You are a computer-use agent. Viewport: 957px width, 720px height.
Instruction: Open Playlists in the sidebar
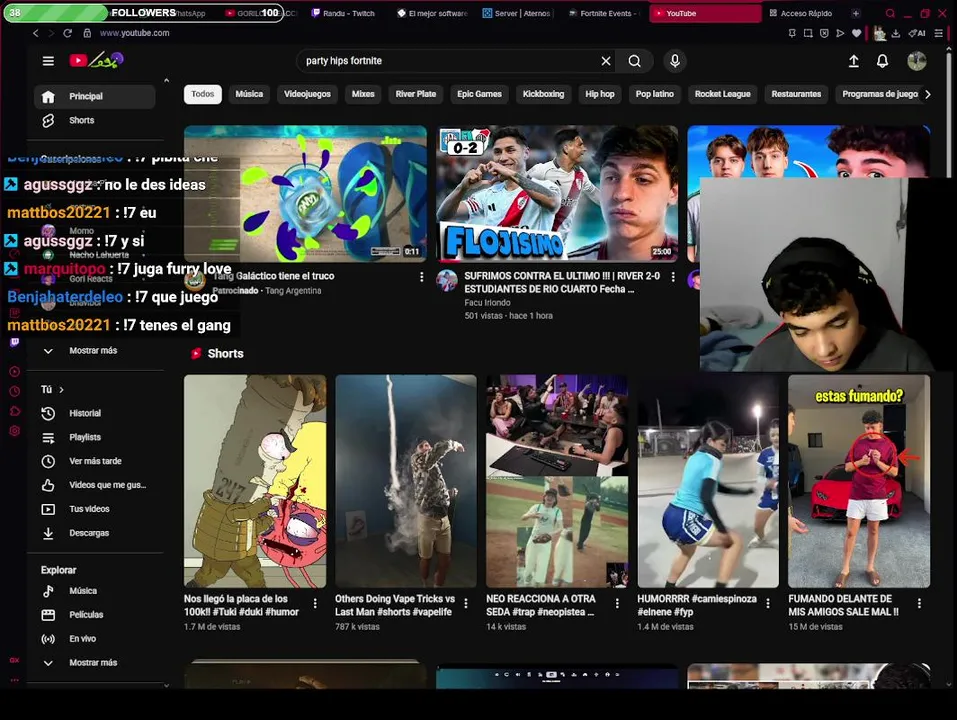[x=95, y=437]
